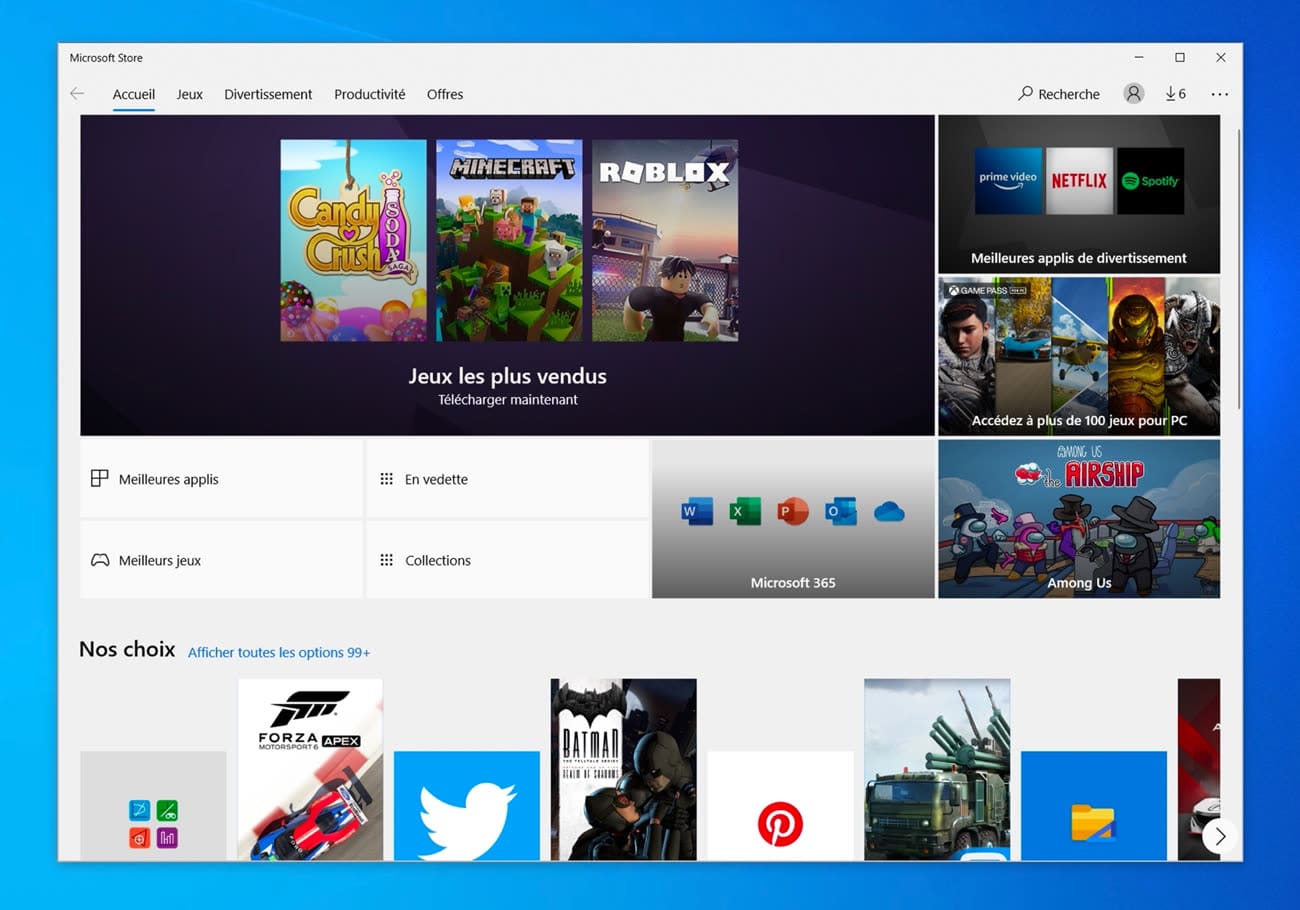Screen dimensions: 1300x910
Task: Click the vertical scrollbar of the Store
Action: (1239, 268)
